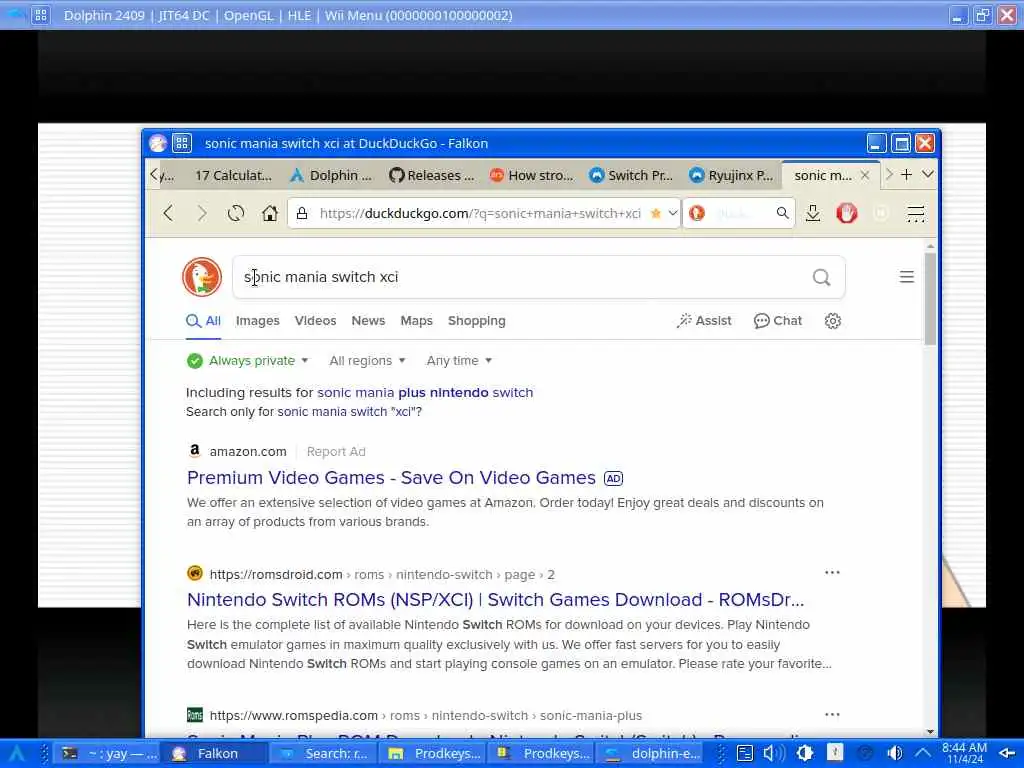Switch to the '17 Calculat...' tab
The height and width of the screenshot is (768, 1024).
[233, 175]
